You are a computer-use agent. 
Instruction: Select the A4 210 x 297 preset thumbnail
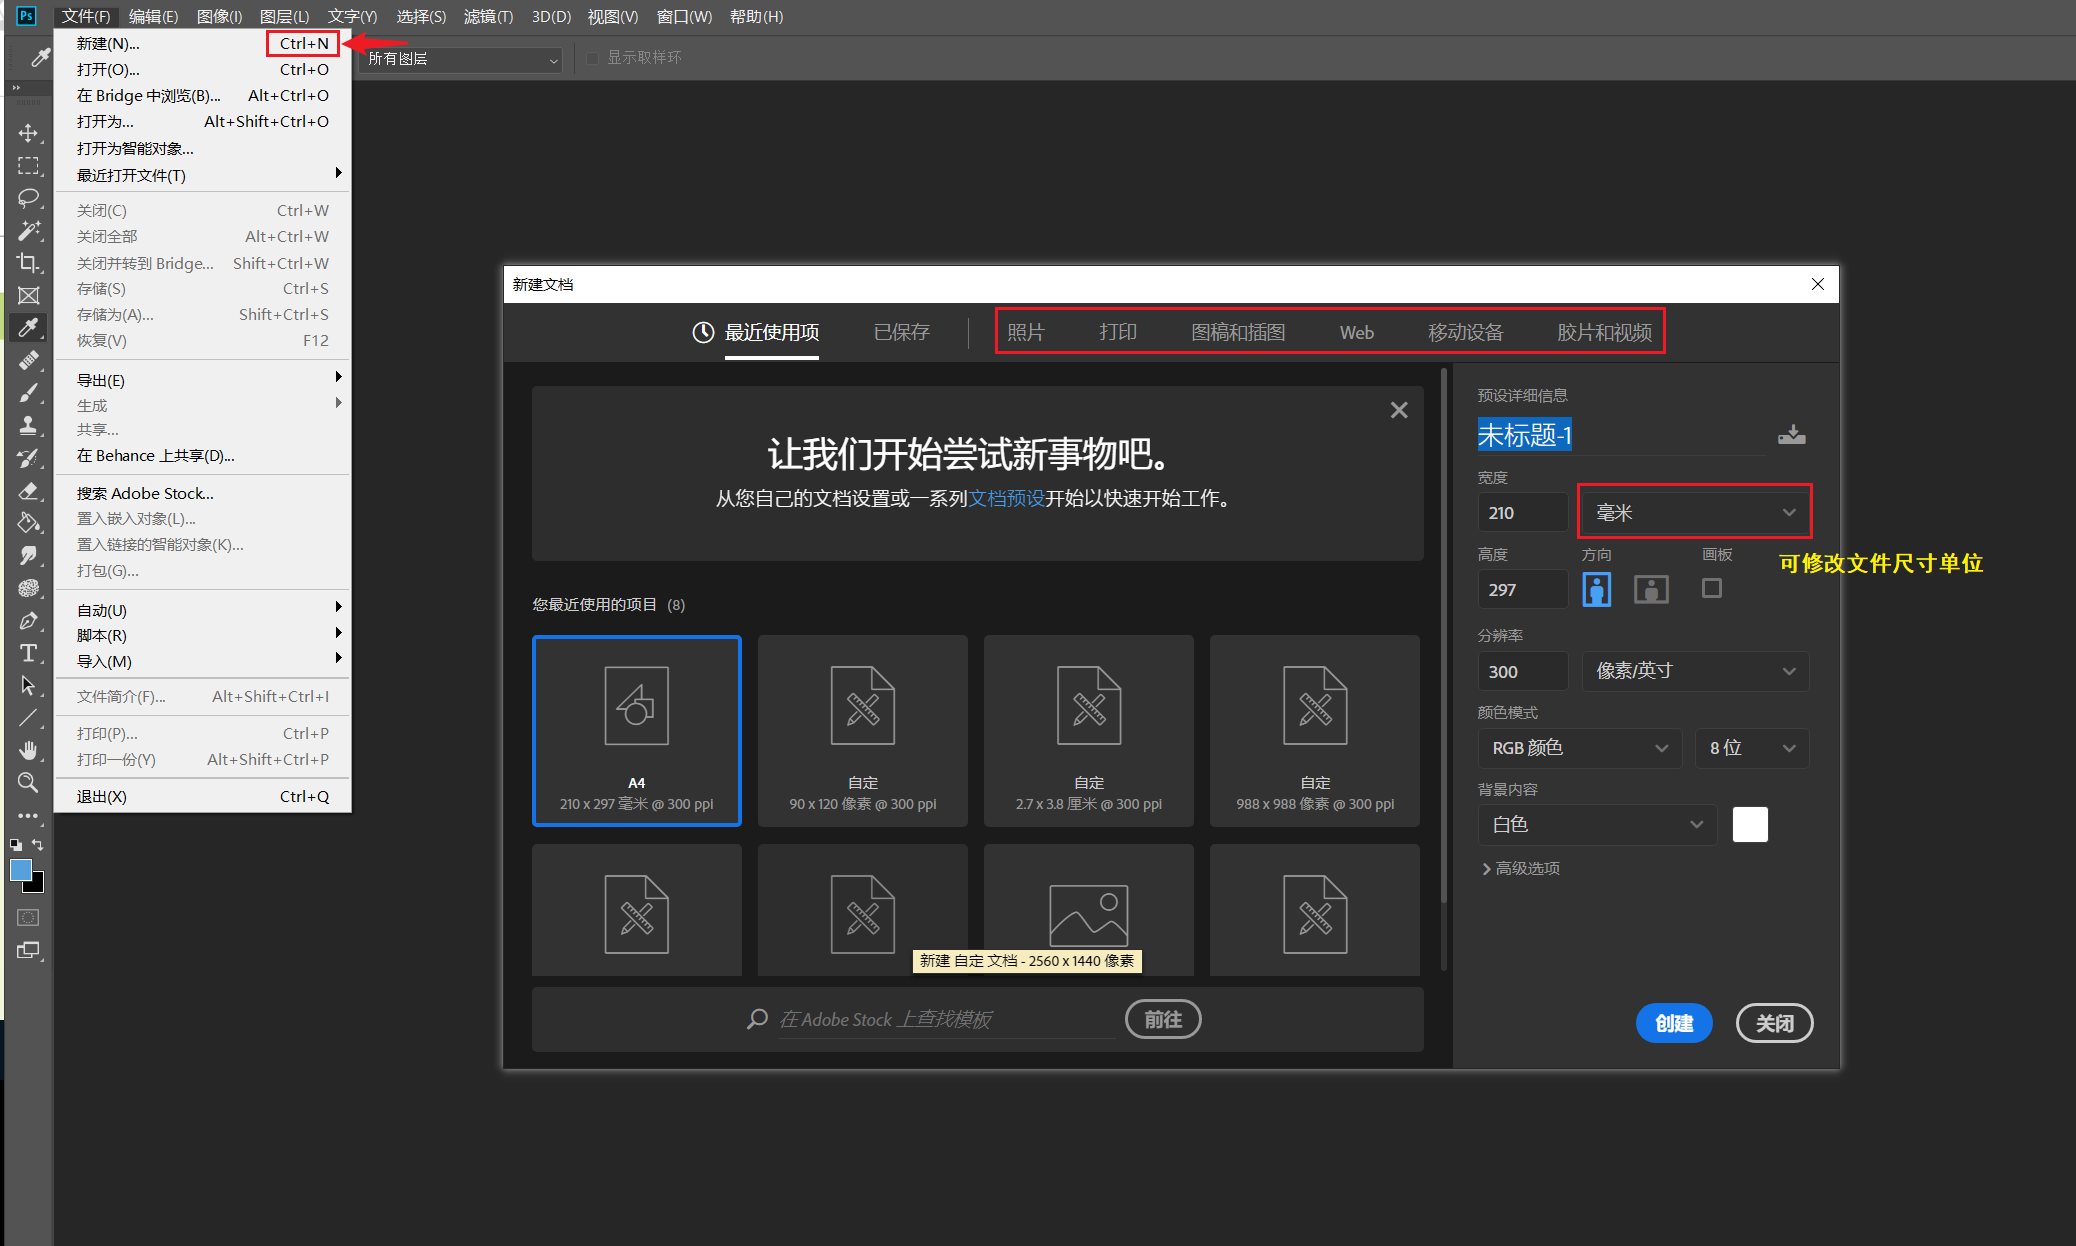(636, 730)
